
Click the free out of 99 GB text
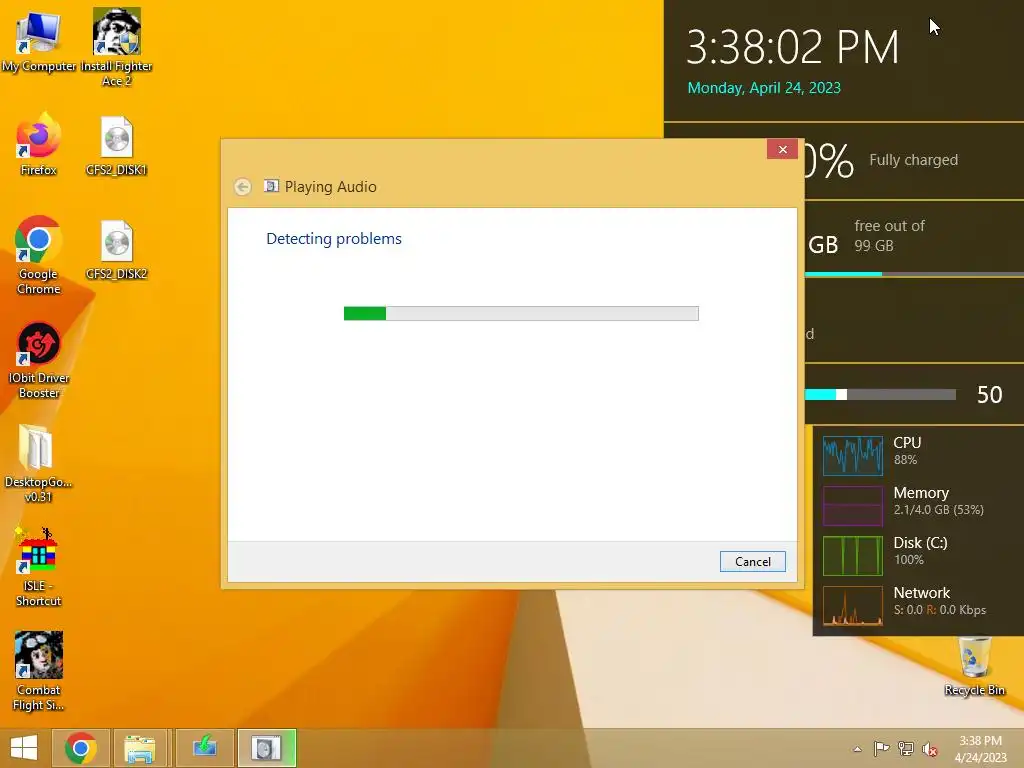[x=889, y=236]
